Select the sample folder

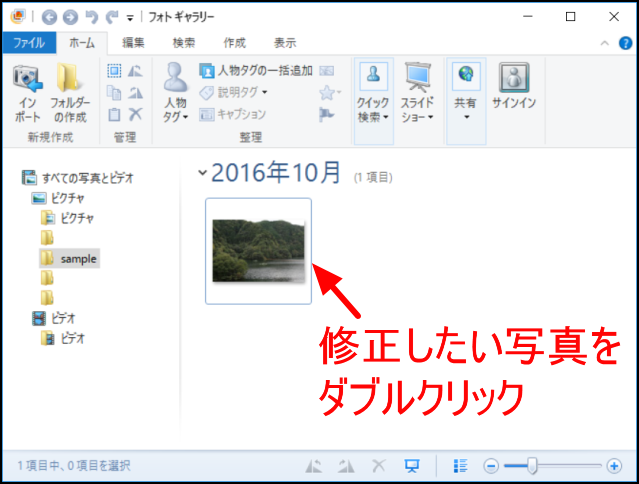click(x=69, y=259)
